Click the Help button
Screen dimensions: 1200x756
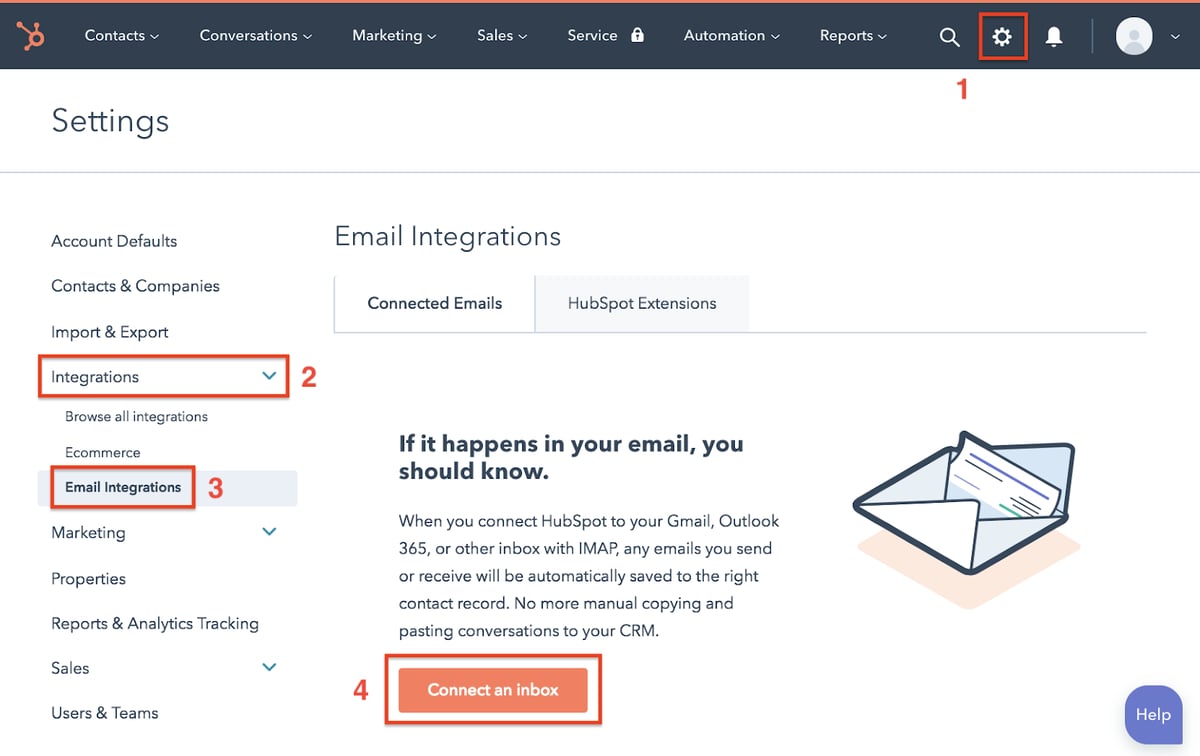(x=1153, y=714)
